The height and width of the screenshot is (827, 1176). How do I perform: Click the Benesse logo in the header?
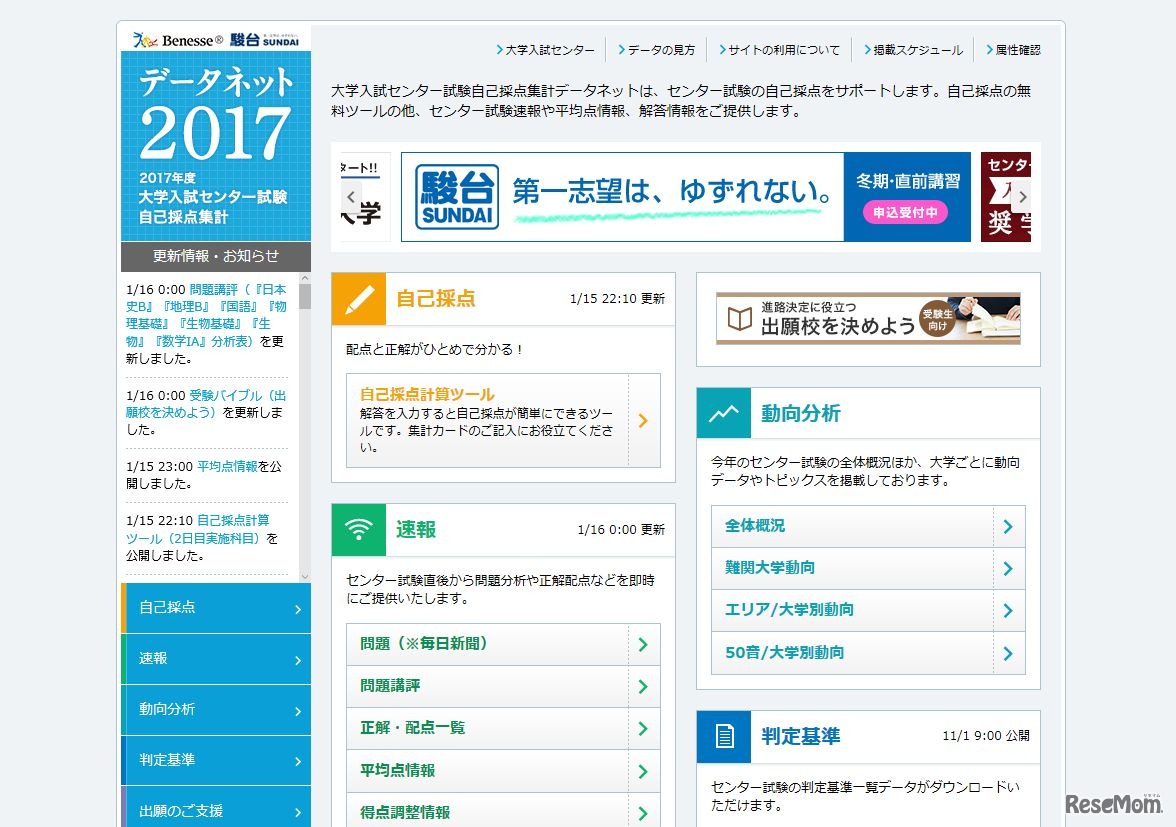tap(178, 40)
